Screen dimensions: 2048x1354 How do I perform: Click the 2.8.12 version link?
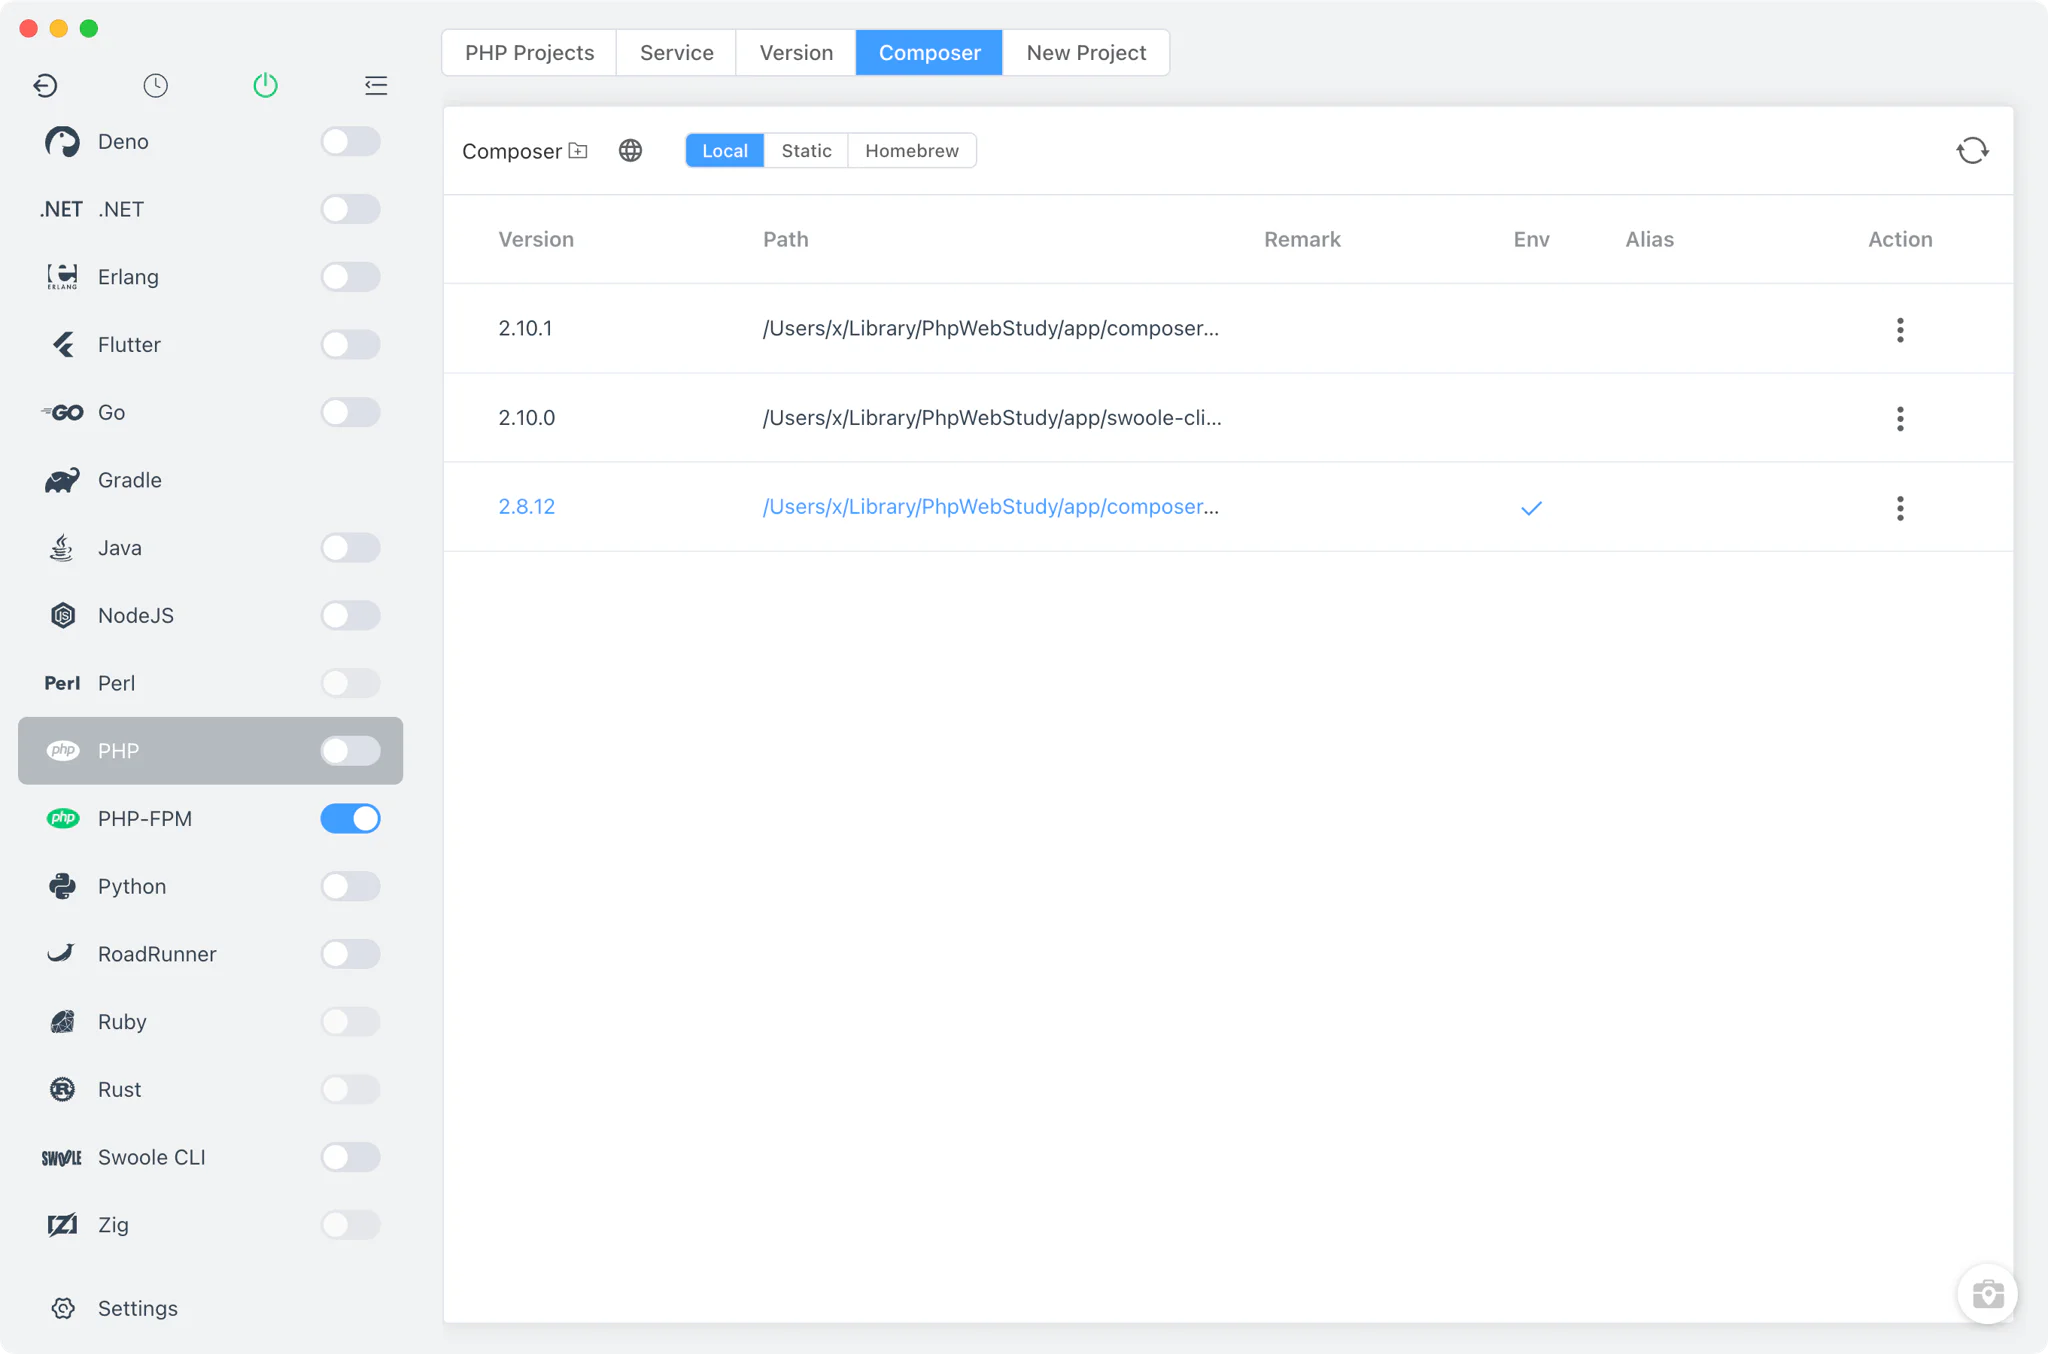(527, 507)
